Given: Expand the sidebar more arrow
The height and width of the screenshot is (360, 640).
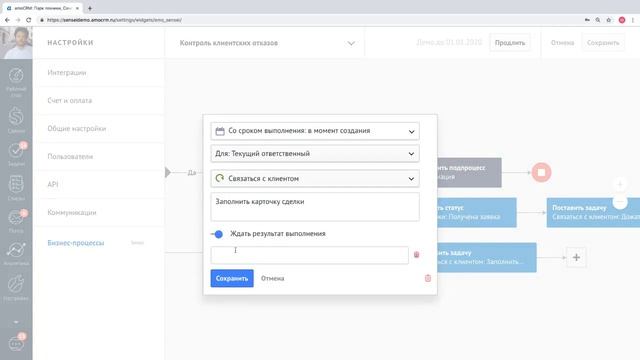Looking at the screenshot, I should 16,322.
